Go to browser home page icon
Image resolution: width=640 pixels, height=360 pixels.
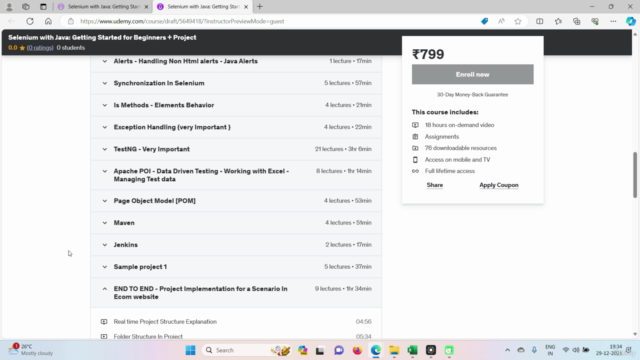coord(48,21)
